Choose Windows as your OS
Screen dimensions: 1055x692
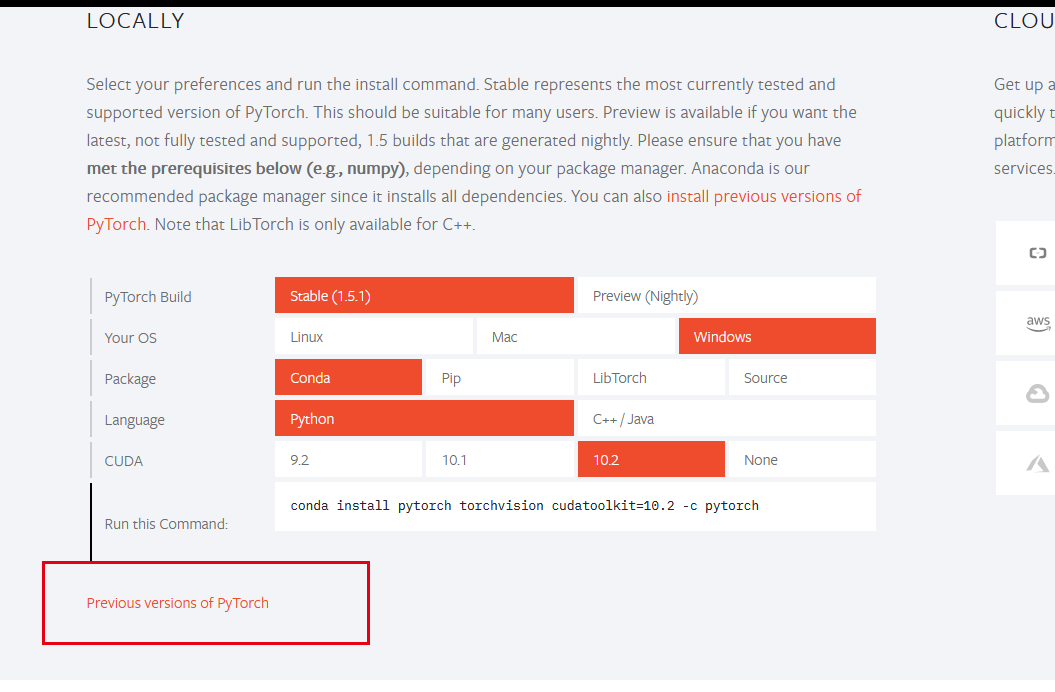point(777,336)
